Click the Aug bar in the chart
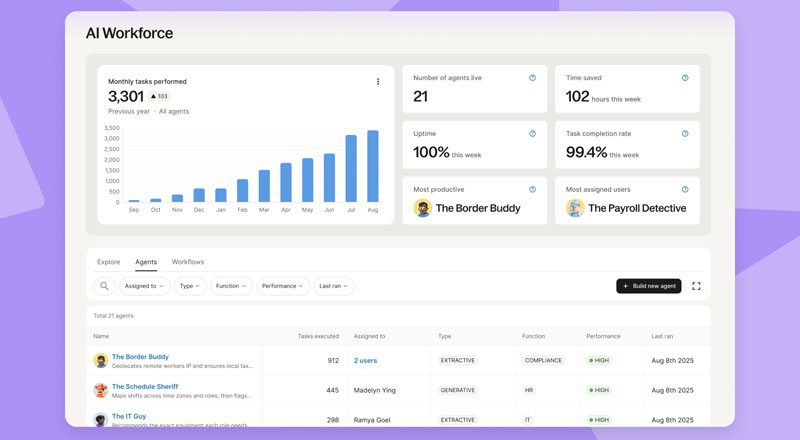Screen dimensions: 800x440 pos(373,167)
